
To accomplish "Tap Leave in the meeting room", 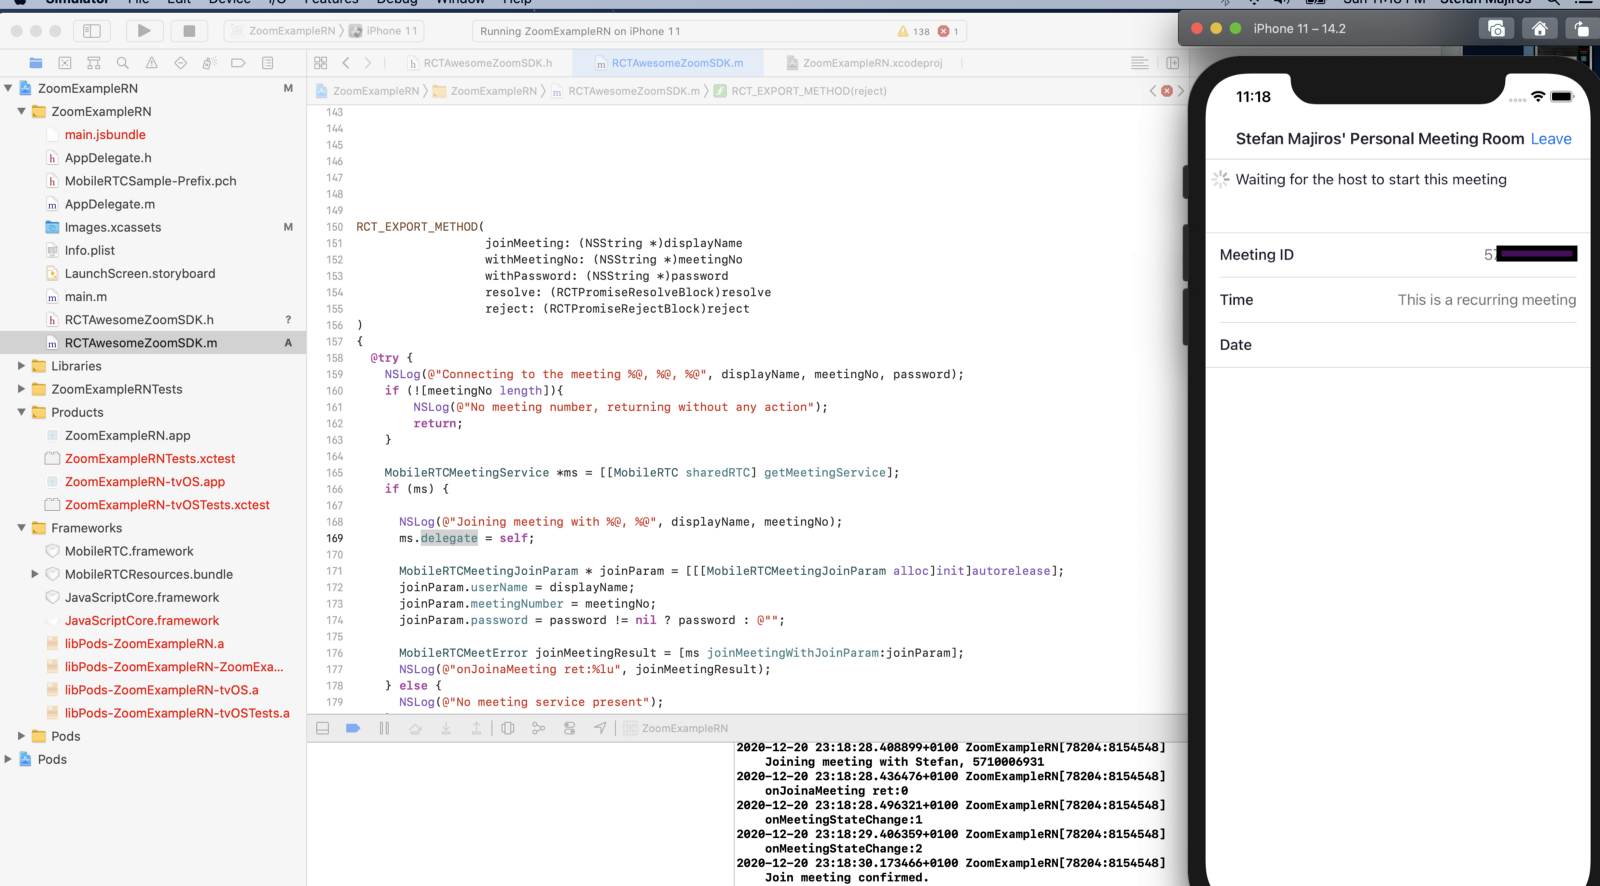I will pos(1550,139).
